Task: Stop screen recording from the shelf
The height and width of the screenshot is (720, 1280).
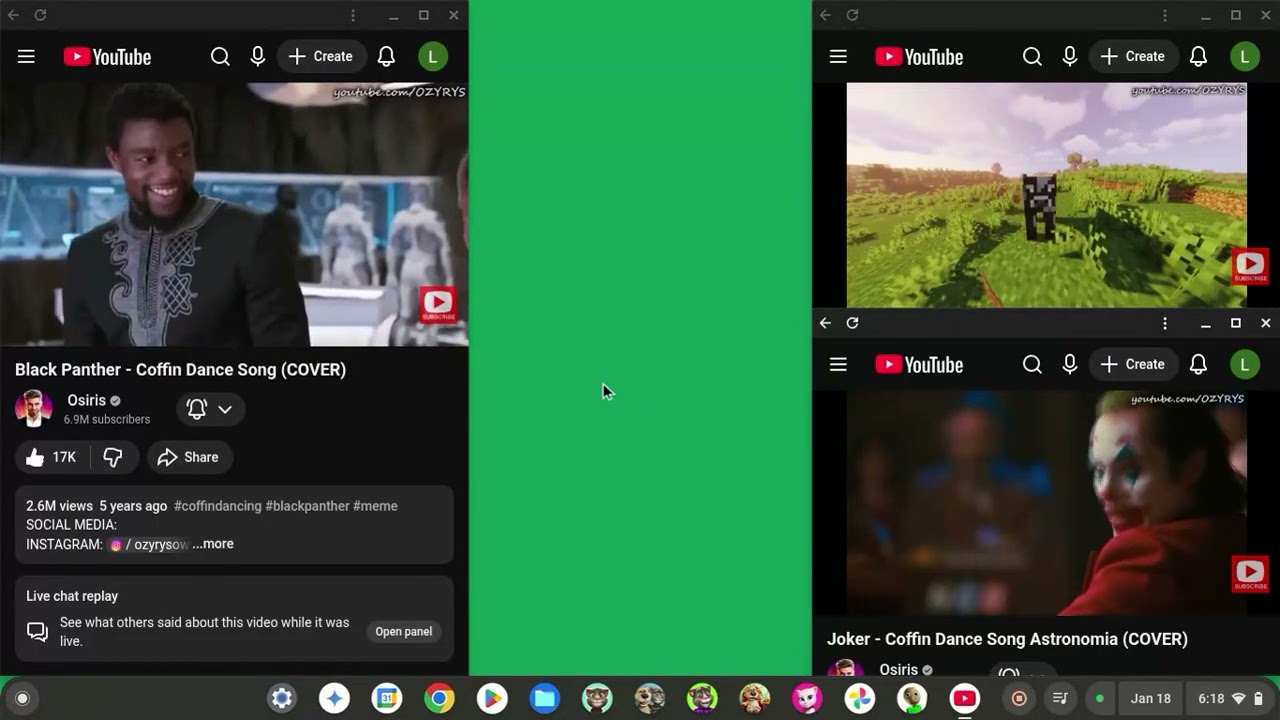Action: [x=1019, y=698]
